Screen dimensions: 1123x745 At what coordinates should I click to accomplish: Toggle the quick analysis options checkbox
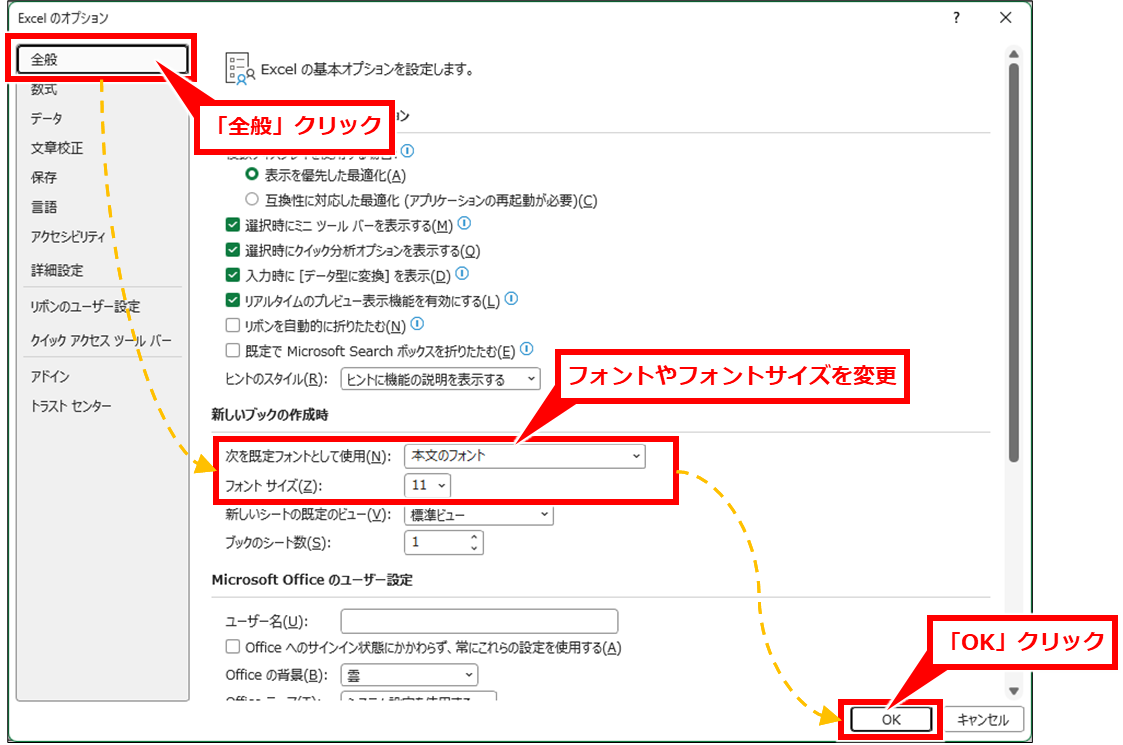(x=233, y=250)
